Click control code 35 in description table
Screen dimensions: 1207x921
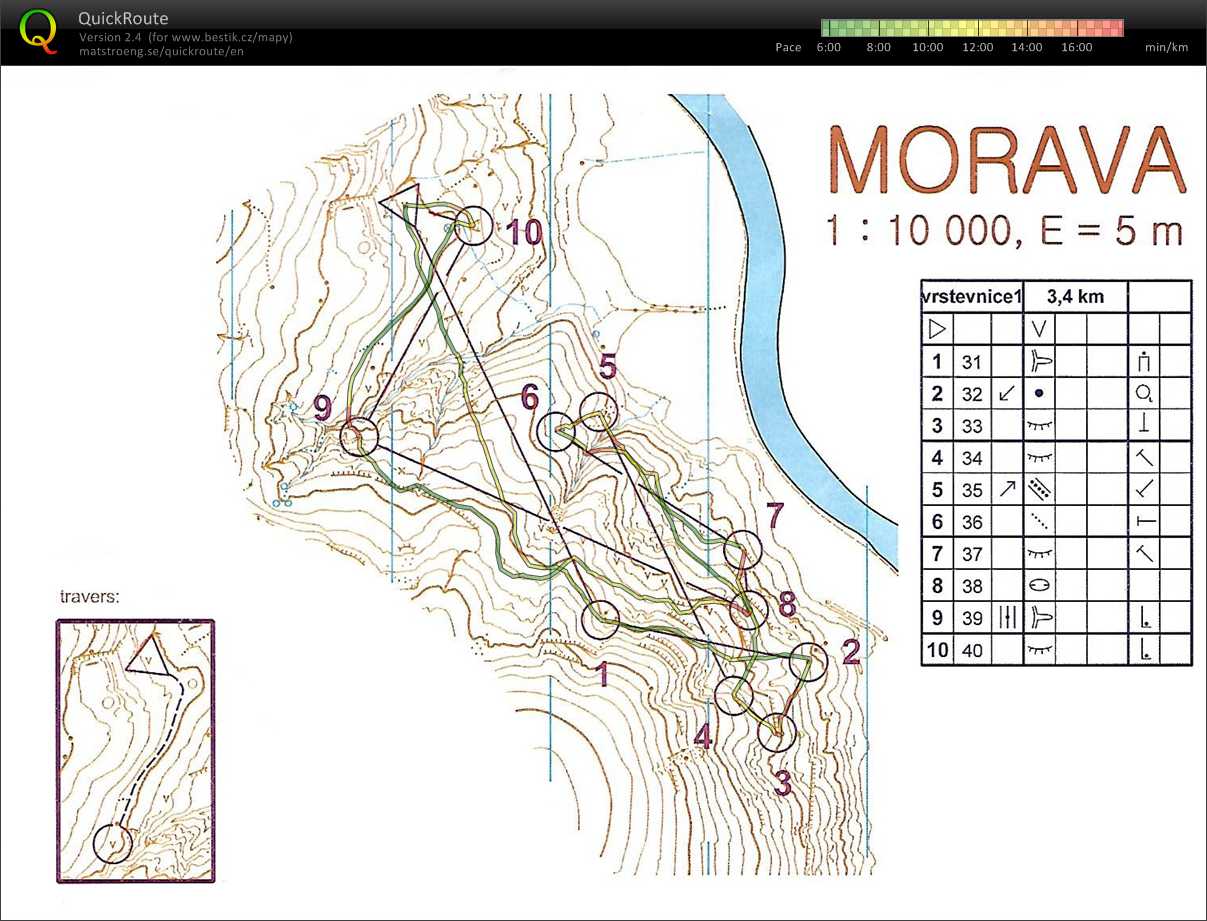pyautogui.click(x=970, y=490)
